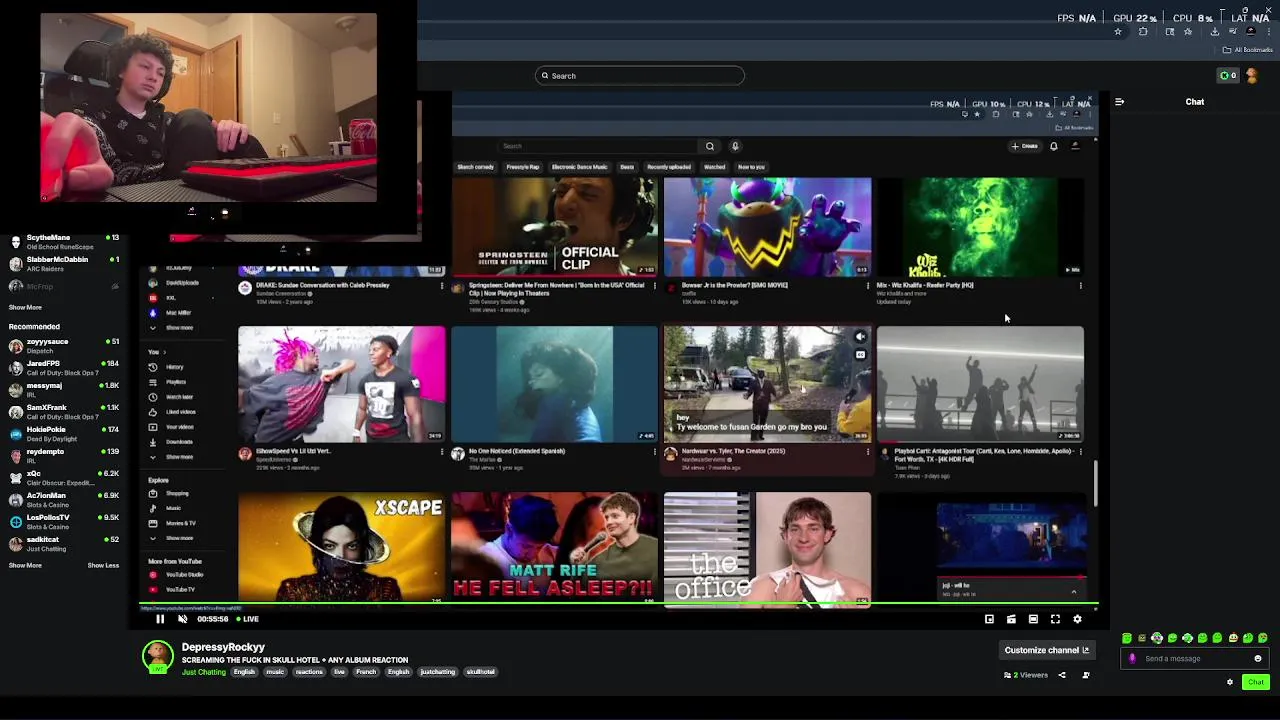This screenshot has height=720, width=1280.
Task: Click the YouTube page scrollbar
Action: click(x=1096, y=483)
